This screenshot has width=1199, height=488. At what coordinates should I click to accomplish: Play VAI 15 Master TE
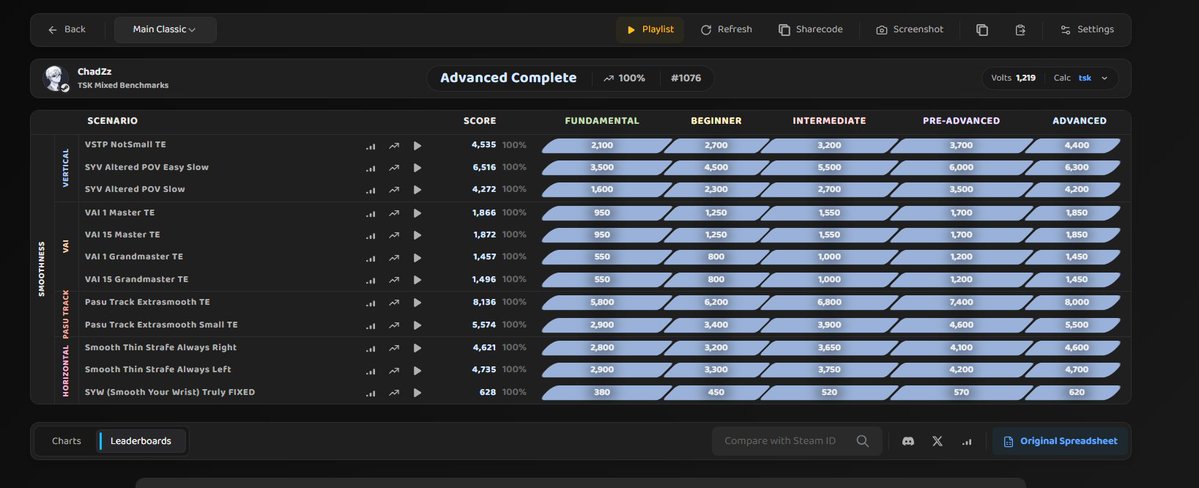418,235
